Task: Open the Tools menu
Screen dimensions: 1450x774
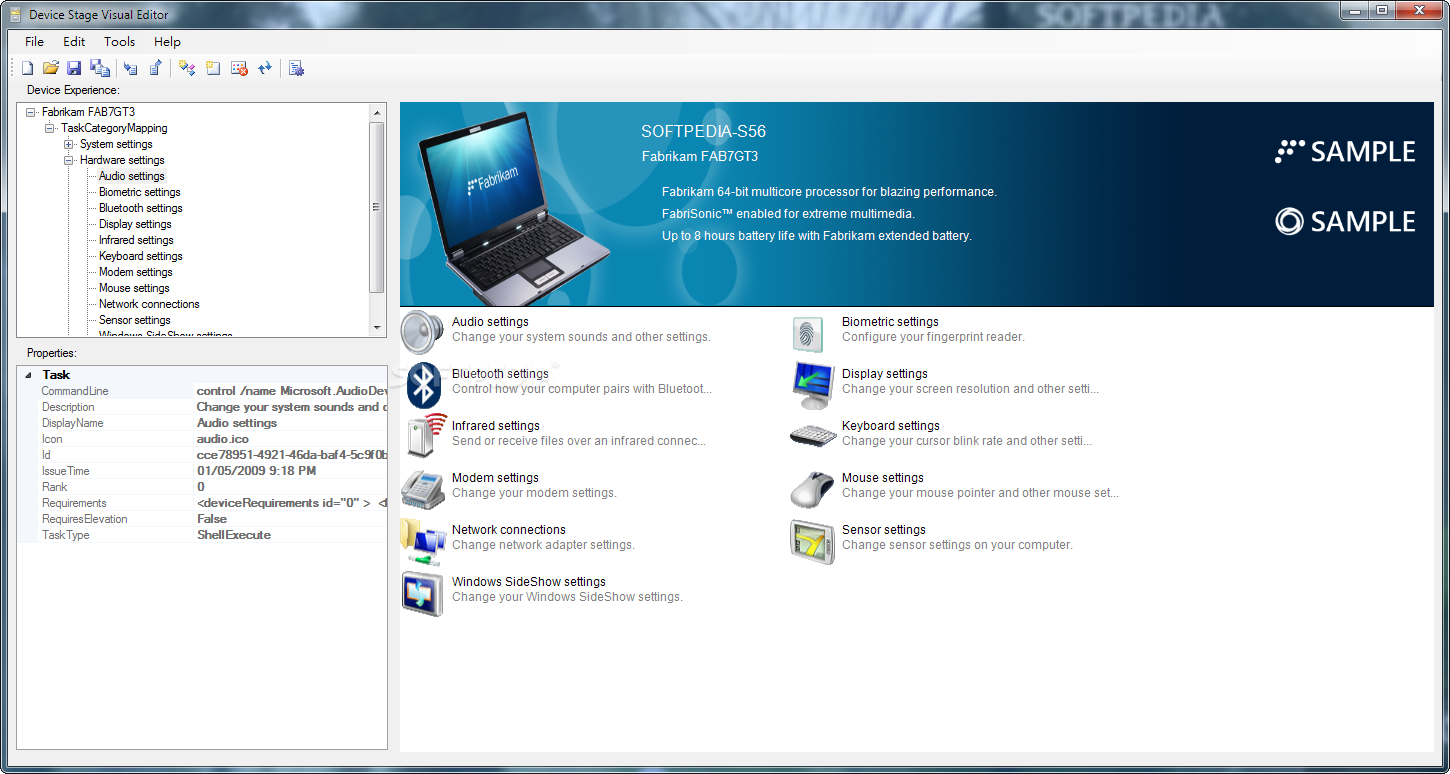Action: click(120, 42)
